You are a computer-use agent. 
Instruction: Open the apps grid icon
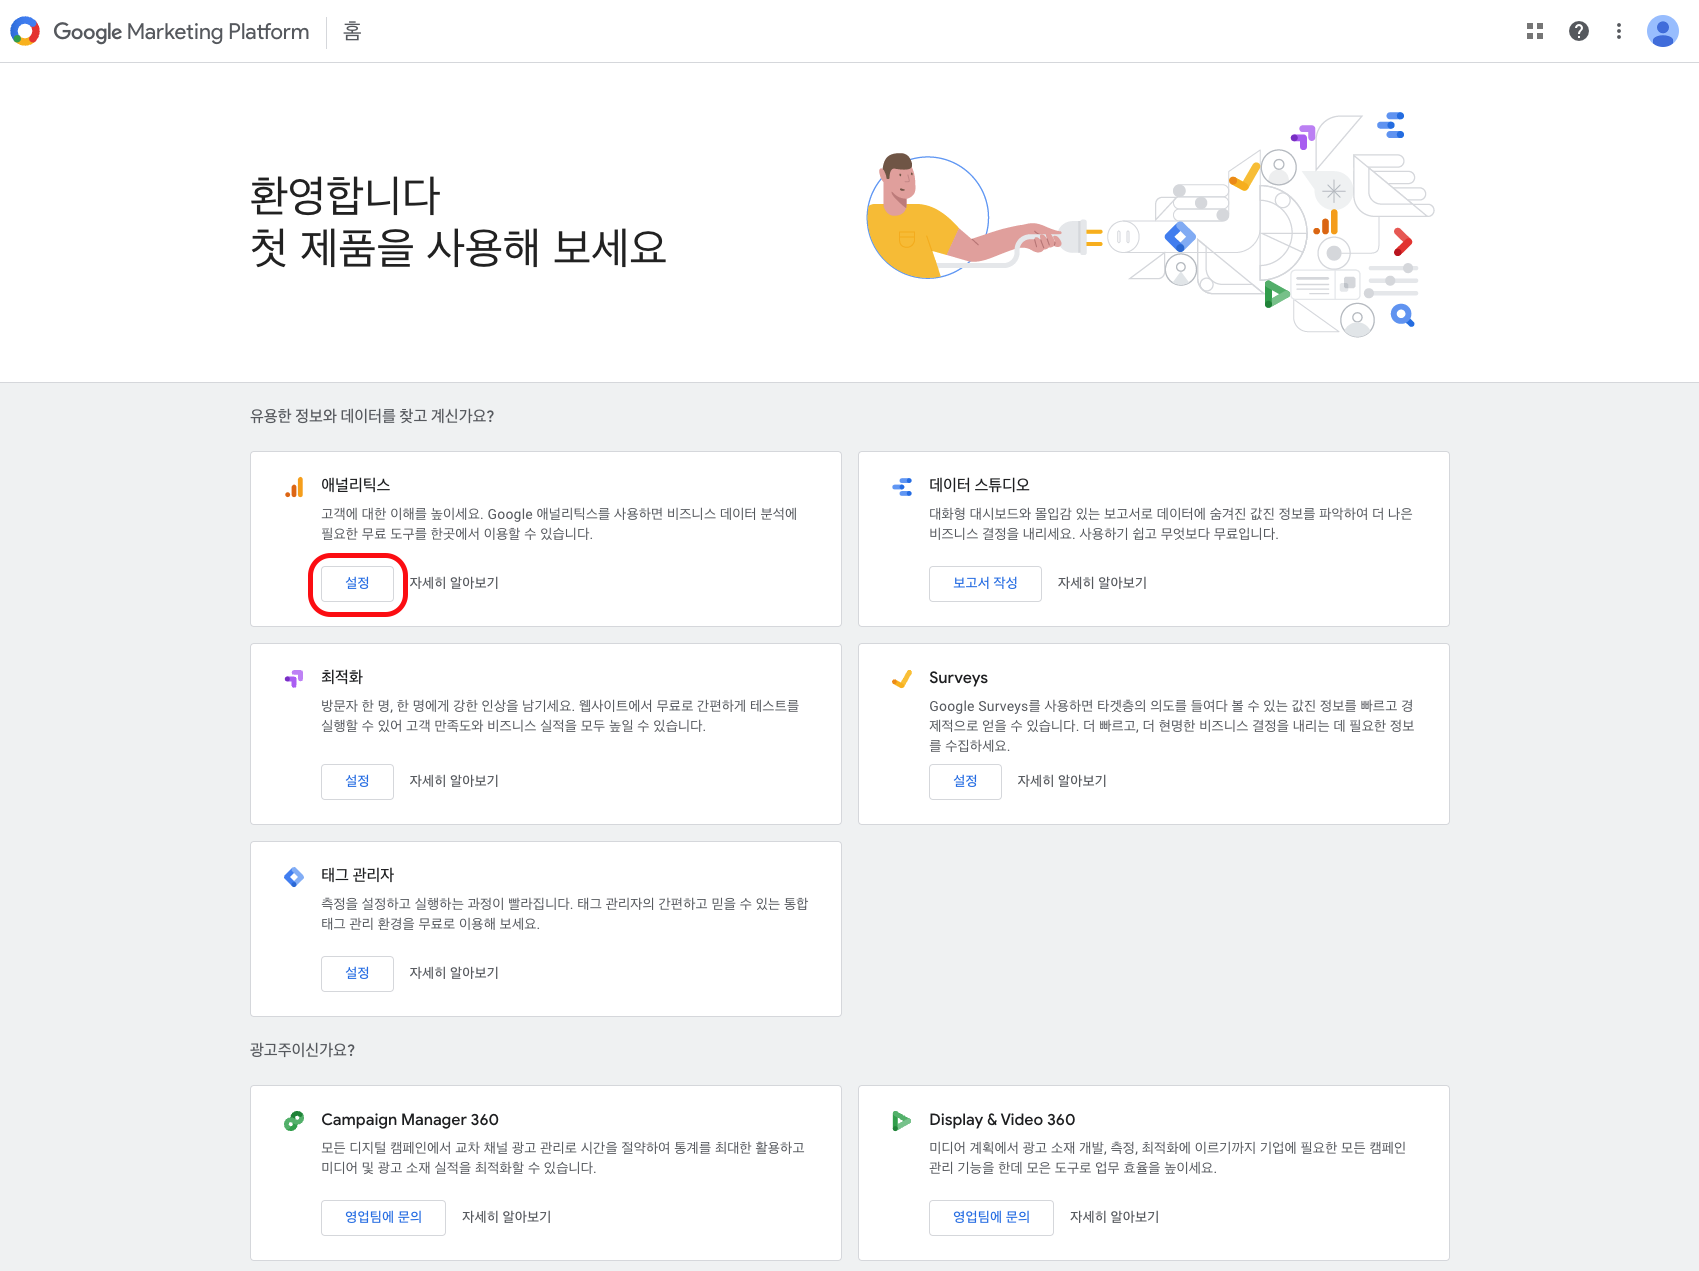[1535, 31]
